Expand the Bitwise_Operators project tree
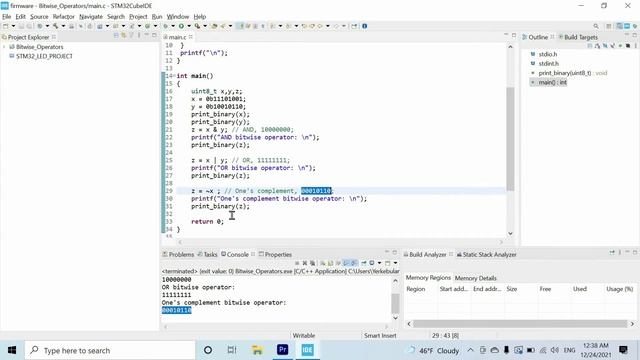 (x=4, y=47)
